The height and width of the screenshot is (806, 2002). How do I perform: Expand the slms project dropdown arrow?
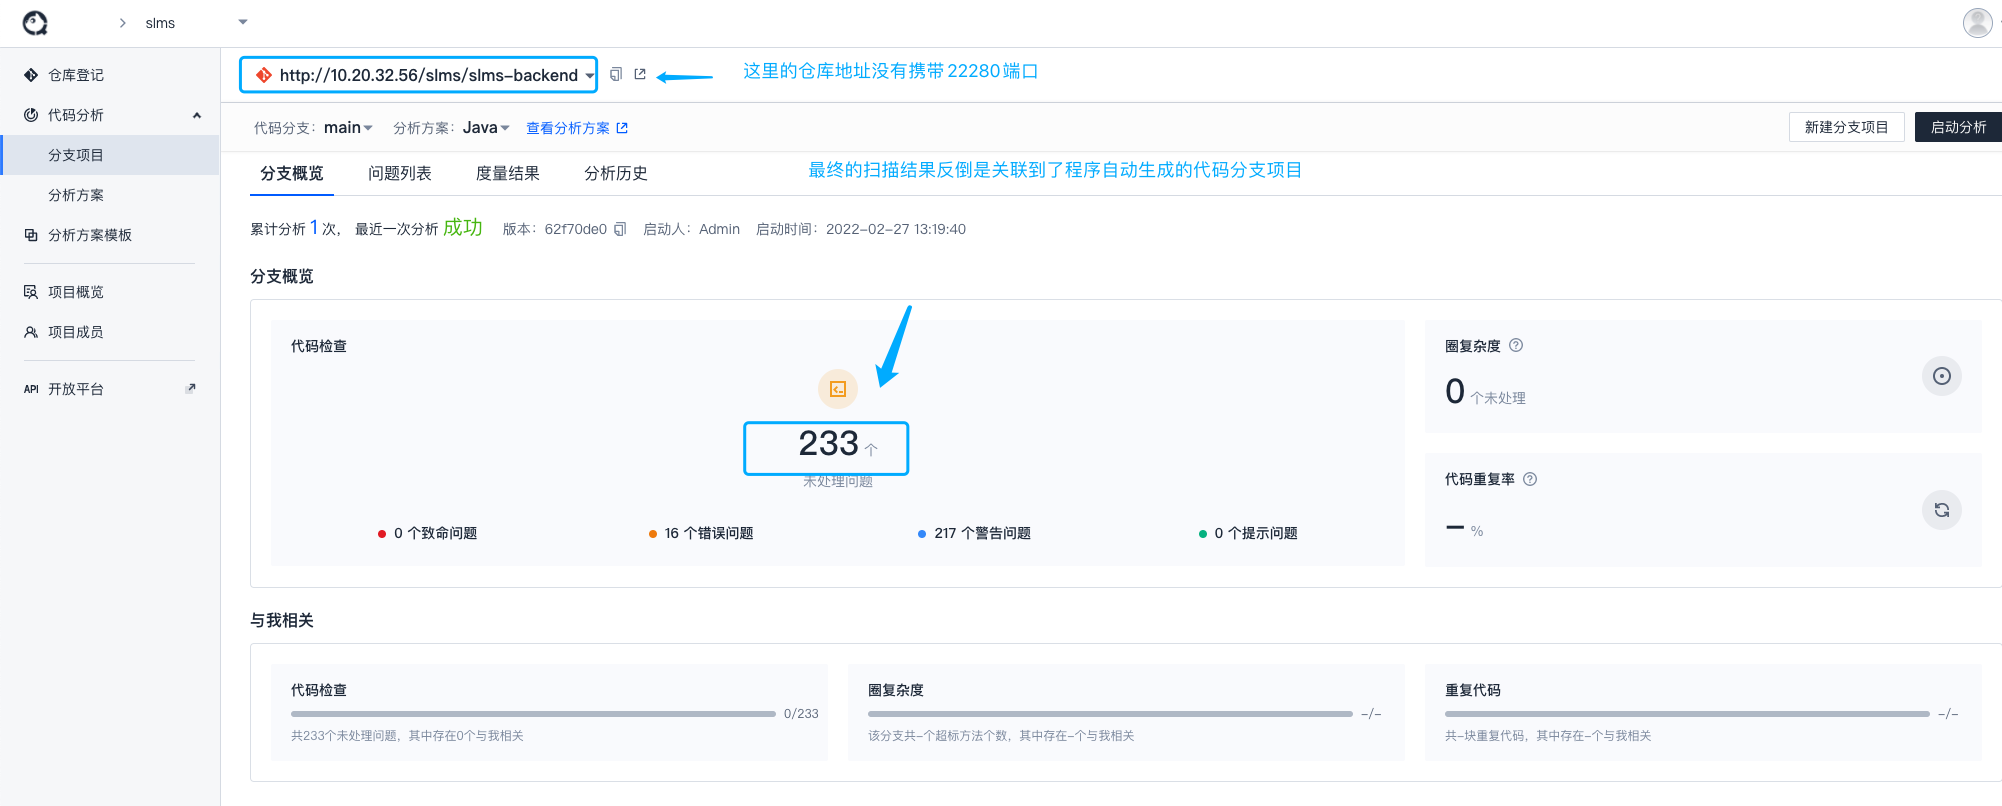click(x=243, y=22)
